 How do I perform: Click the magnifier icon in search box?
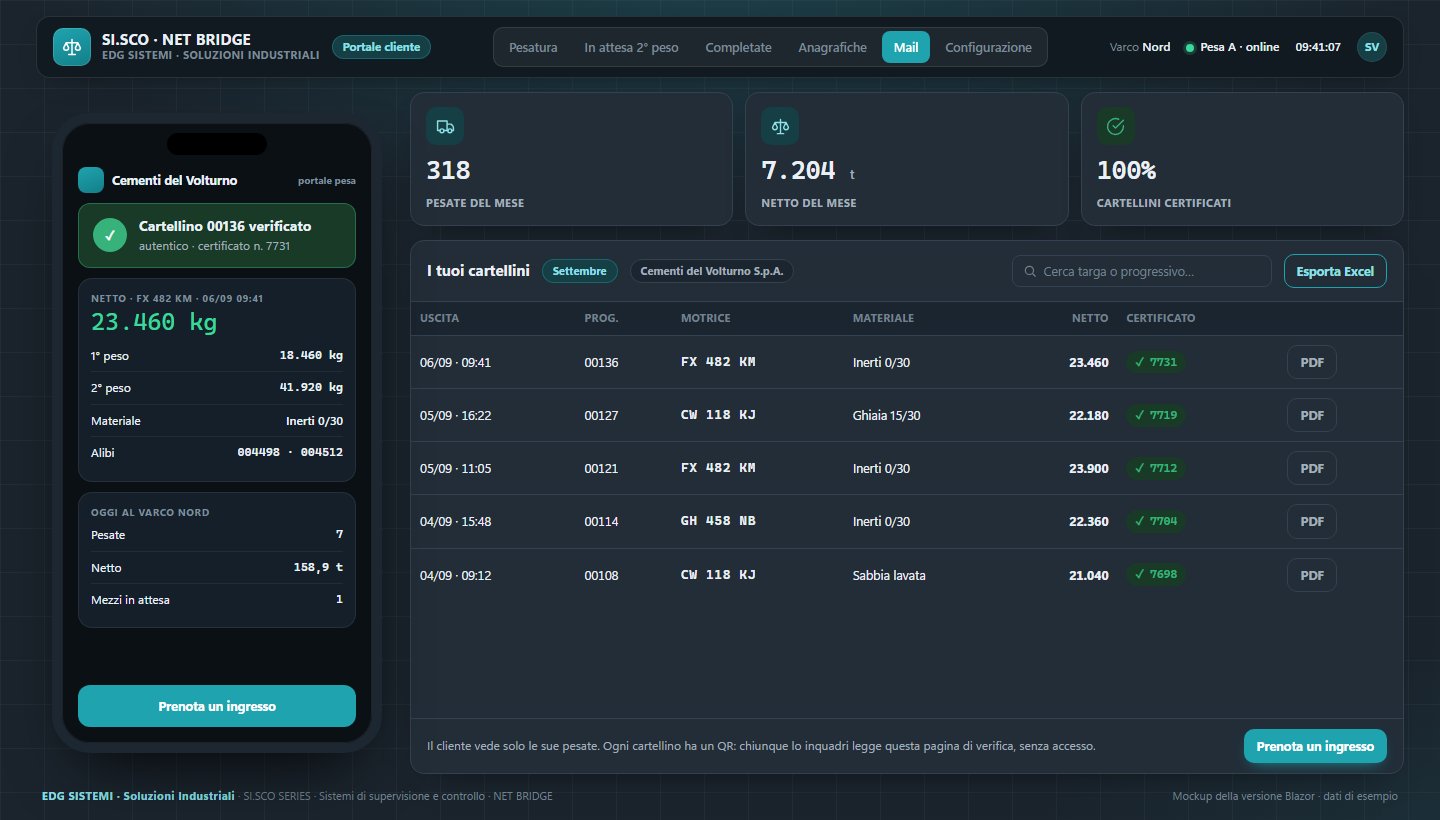[x=1030, y=271]
